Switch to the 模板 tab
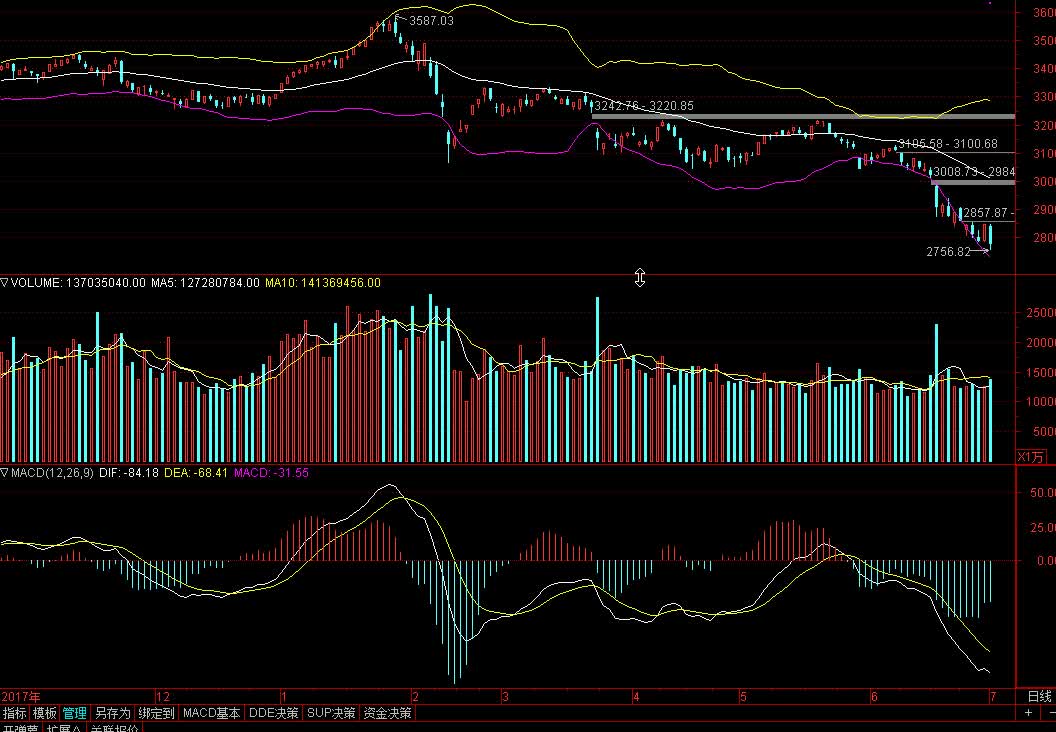The width and height of the screenshot is (1056, 732). [x=45, y=713]
